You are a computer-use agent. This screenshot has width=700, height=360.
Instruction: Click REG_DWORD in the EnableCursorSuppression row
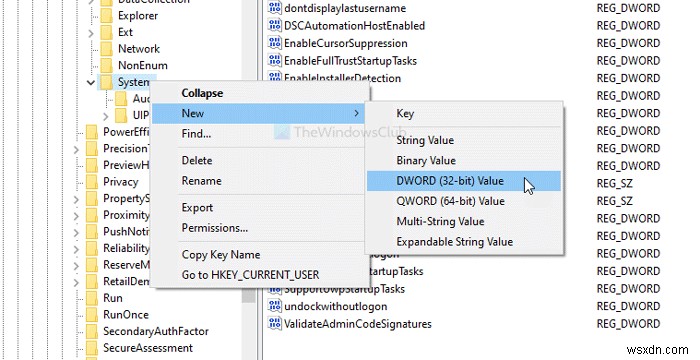point(628,43)
